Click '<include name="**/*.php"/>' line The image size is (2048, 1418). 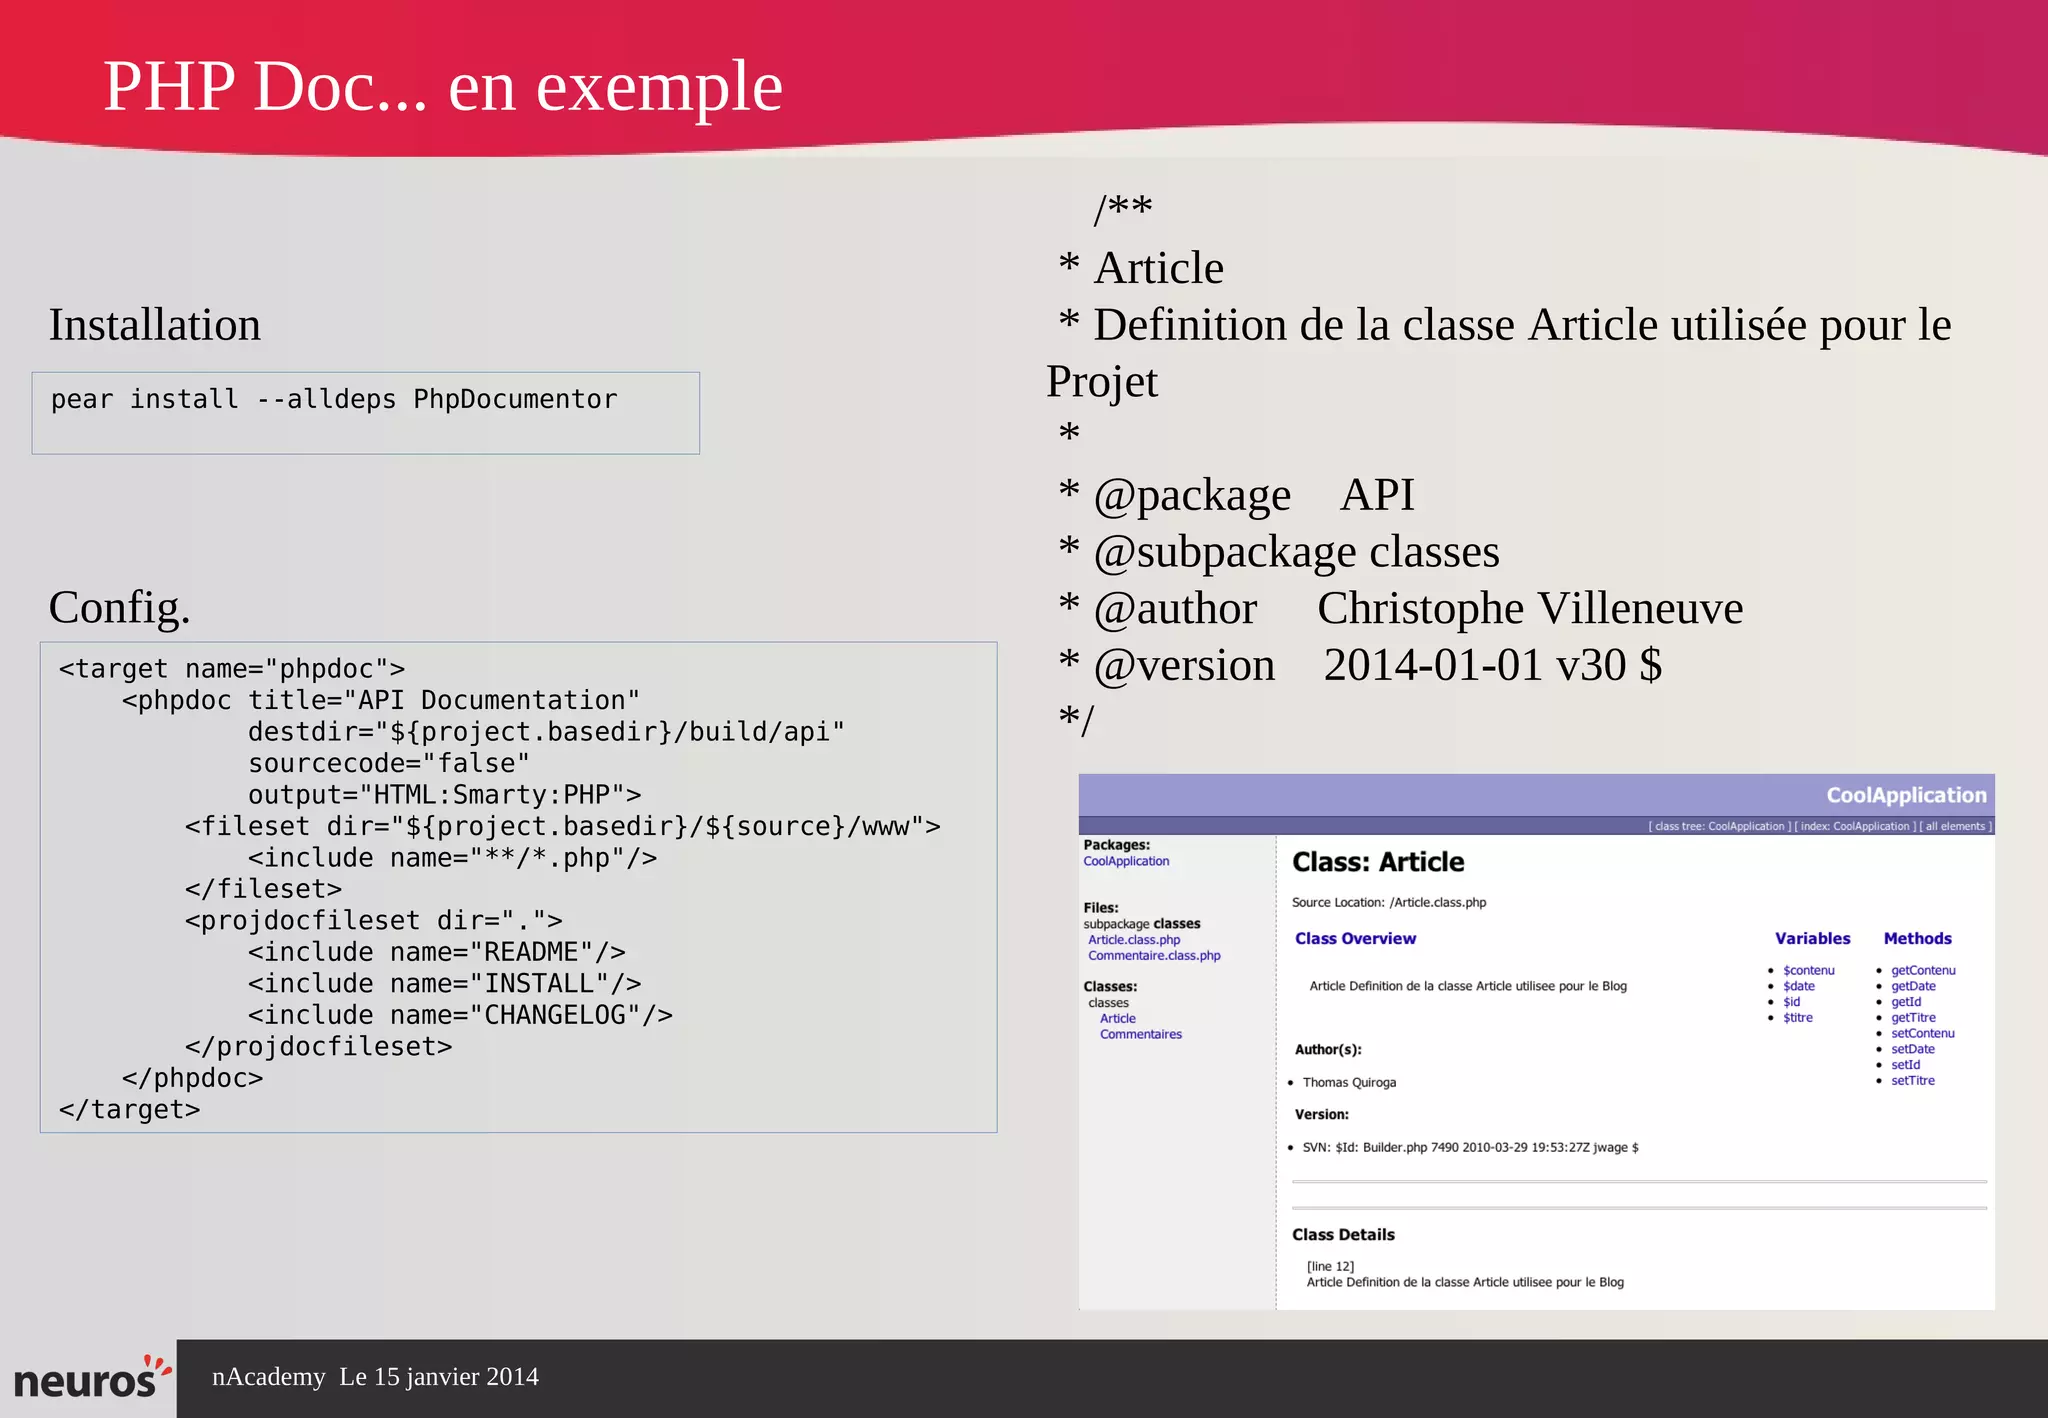tap(453, 858)
